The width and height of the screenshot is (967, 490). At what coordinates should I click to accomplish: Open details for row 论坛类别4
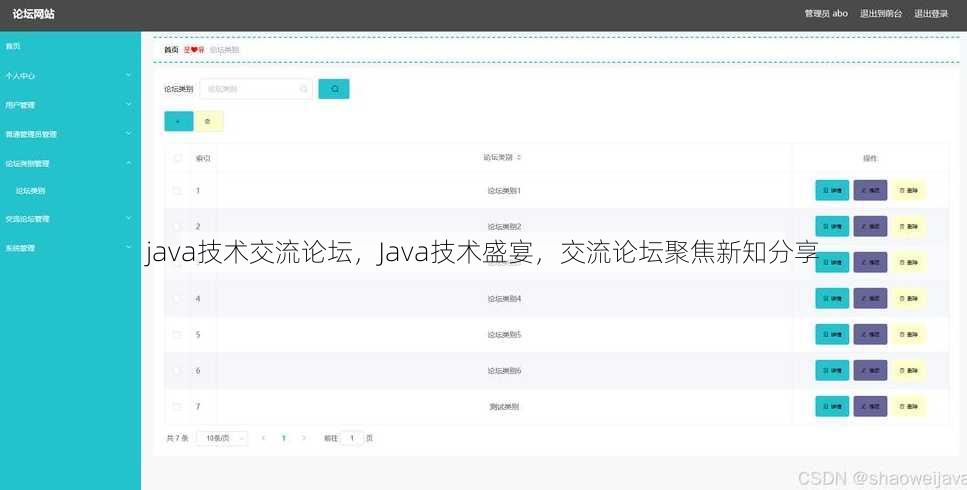tap(832, 298)
